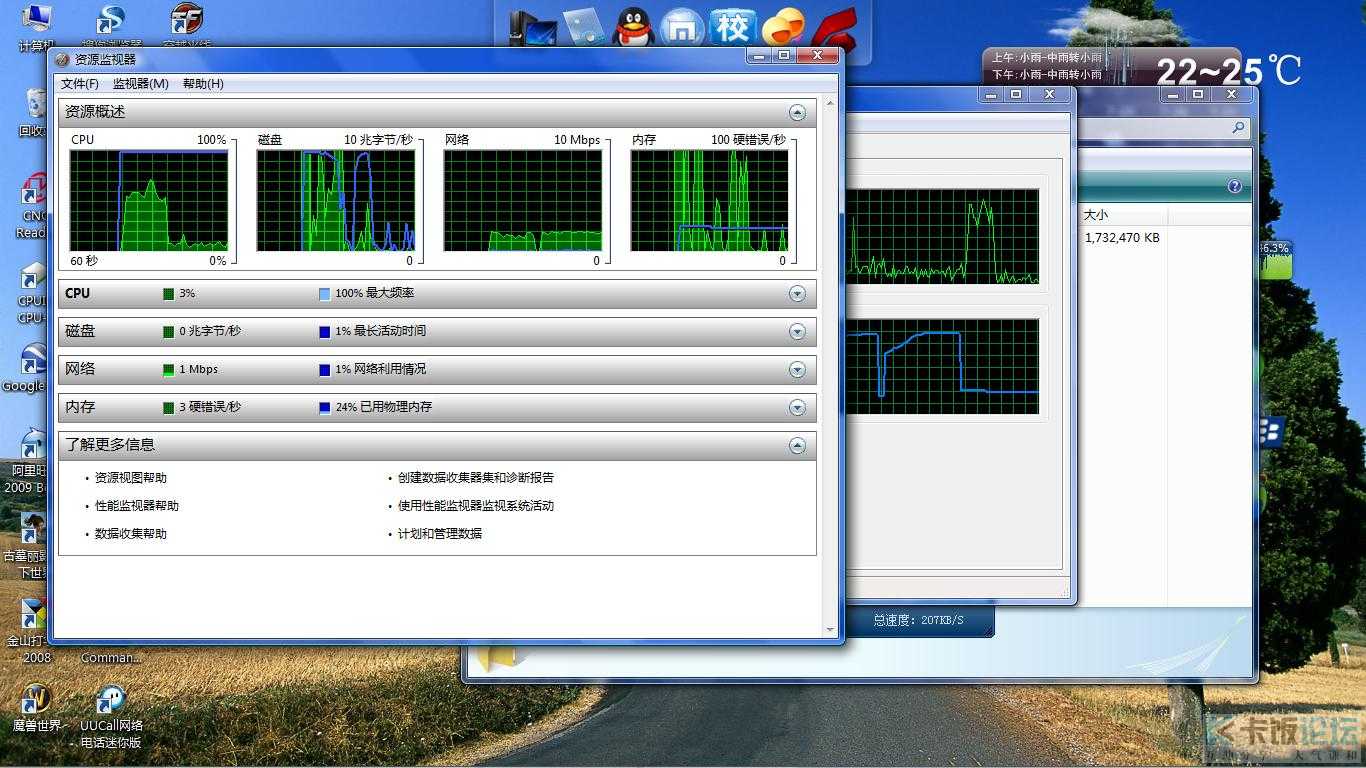Expand the CPU details section
1366x768 pixels.
pyautogui.click(x=797, y=294)
